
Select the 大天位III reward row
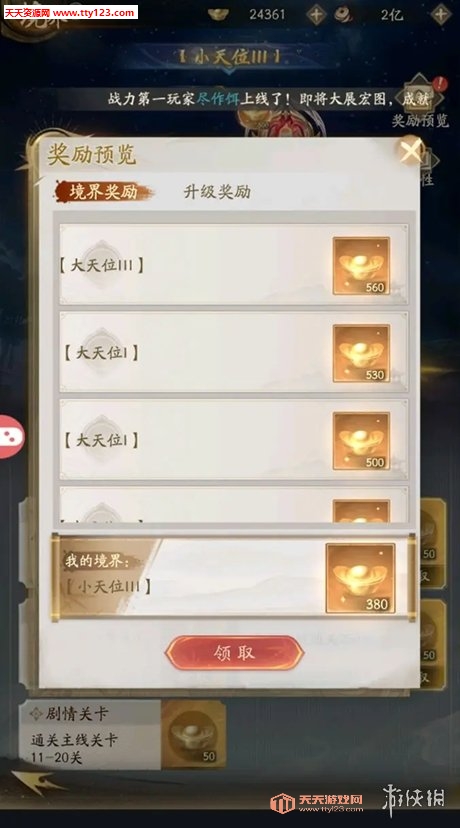(233, 265)
